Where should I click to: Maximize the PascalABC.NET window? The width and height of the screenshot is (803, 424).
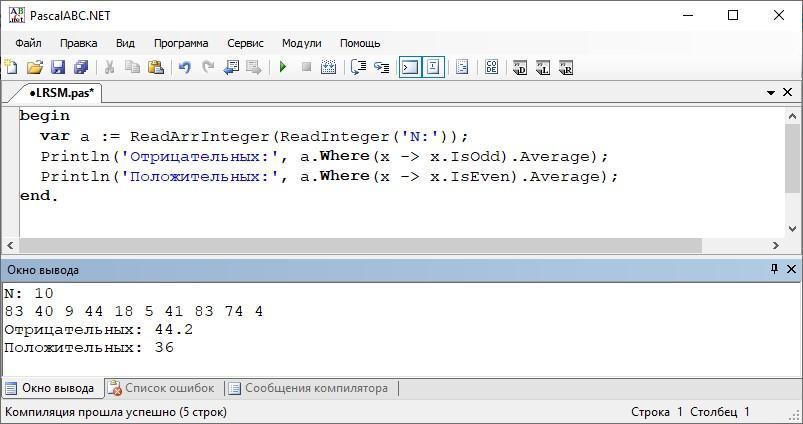(733, 15)
